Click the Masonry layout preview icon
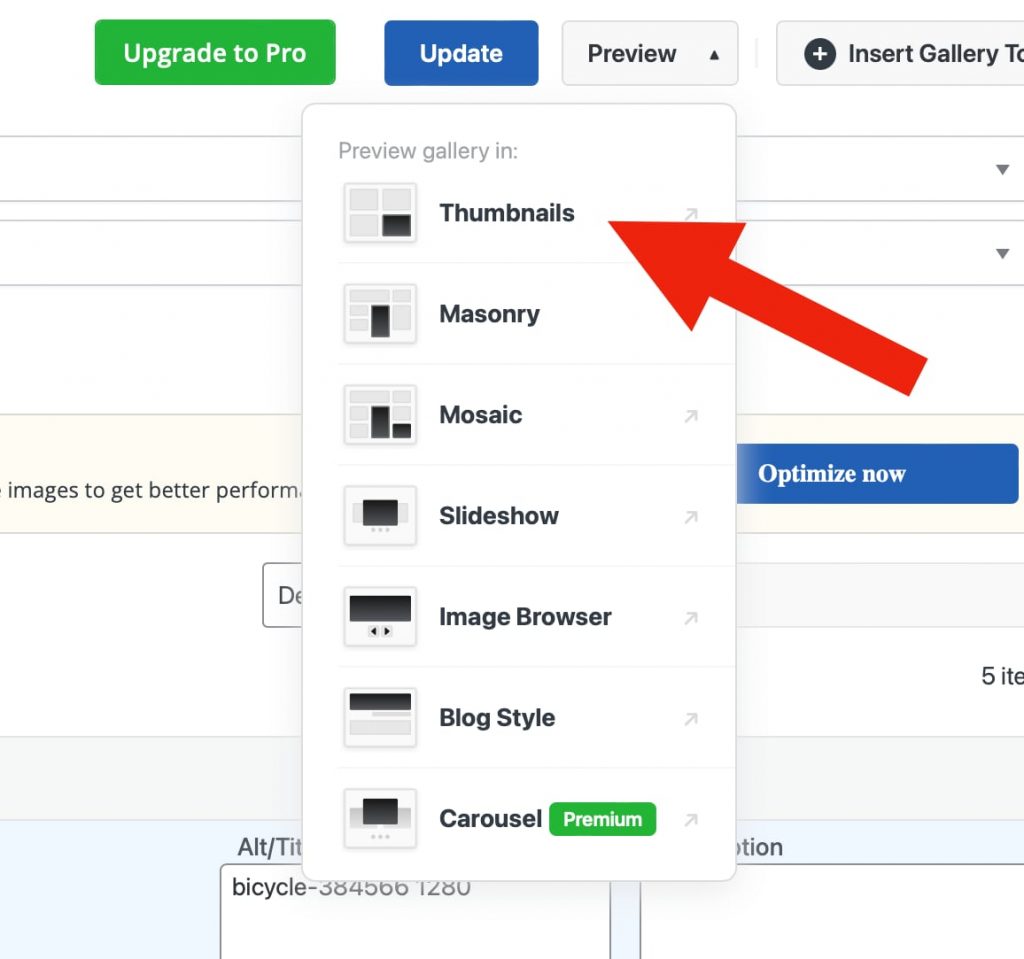This screenshot has height=959, width=1024. tap(380, 314)
